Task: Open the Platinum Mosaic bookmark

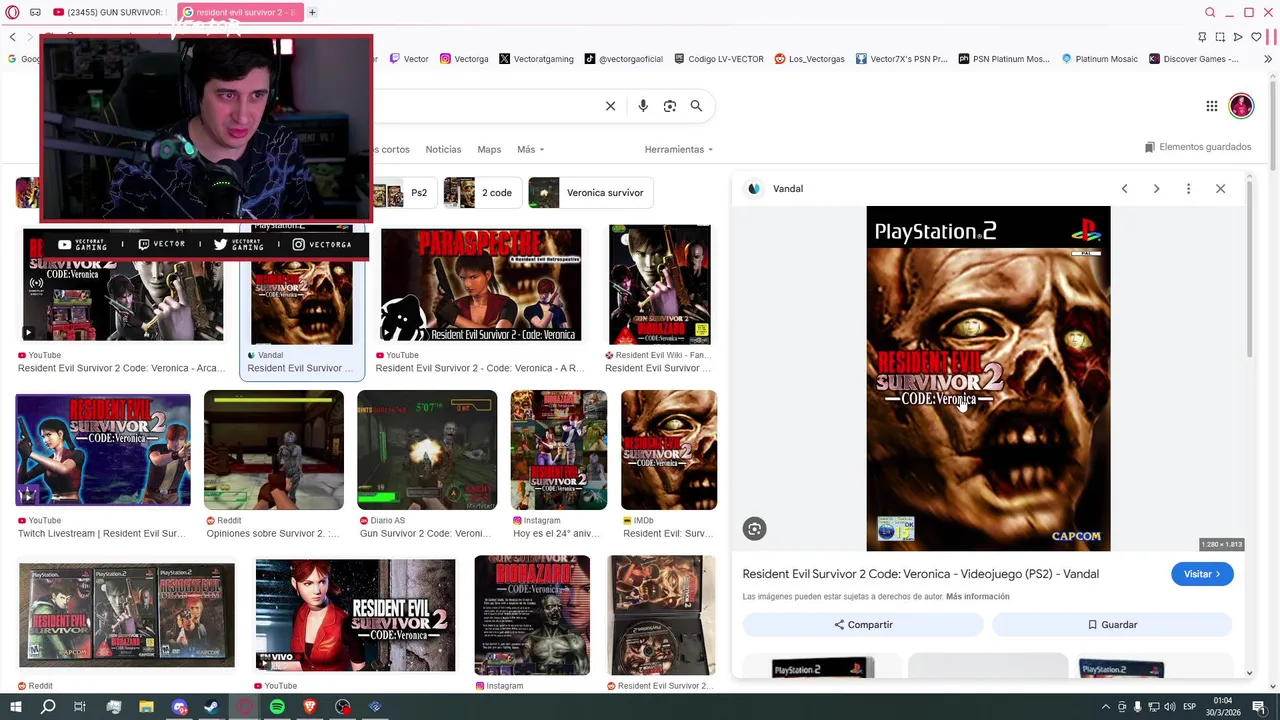Action: tap(1099, 59)
